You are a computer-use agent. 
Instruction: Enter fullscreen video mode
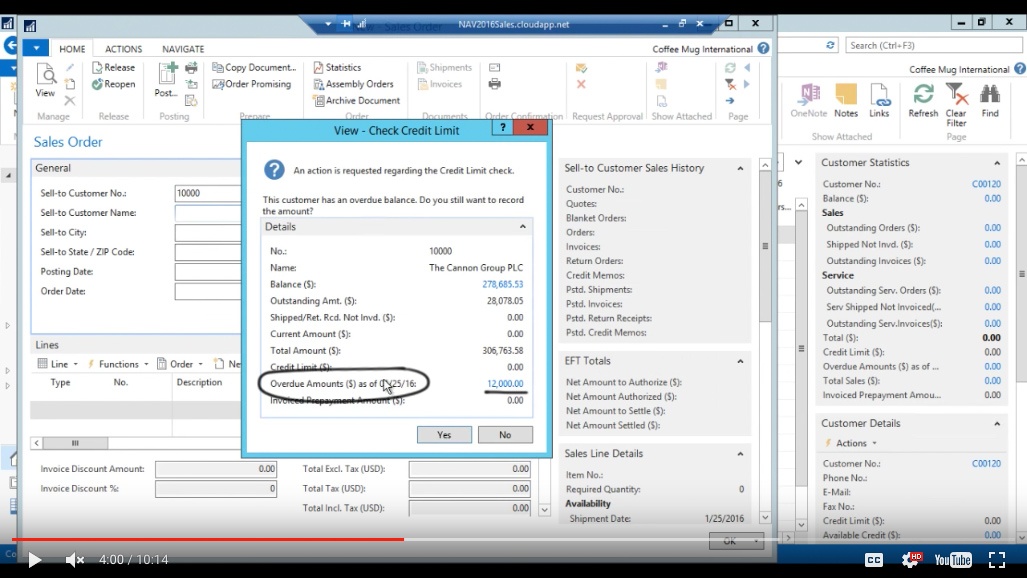pyautogui.click(x=997, y=560)
